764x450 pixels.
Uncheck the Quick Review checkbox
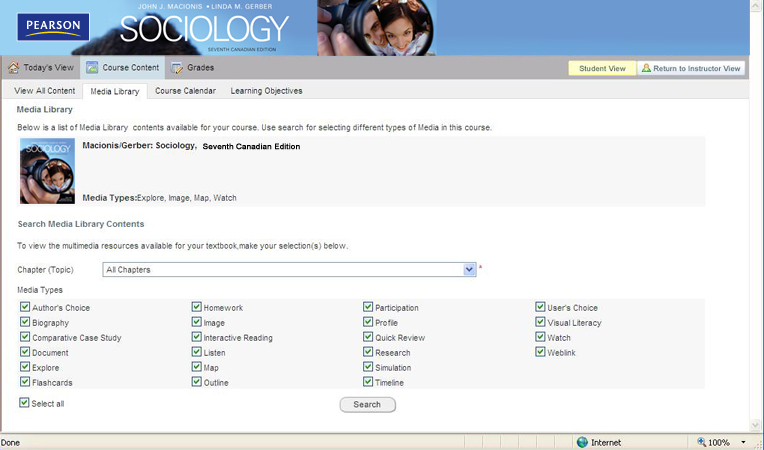pyautogui.click(x=368, y=337)
